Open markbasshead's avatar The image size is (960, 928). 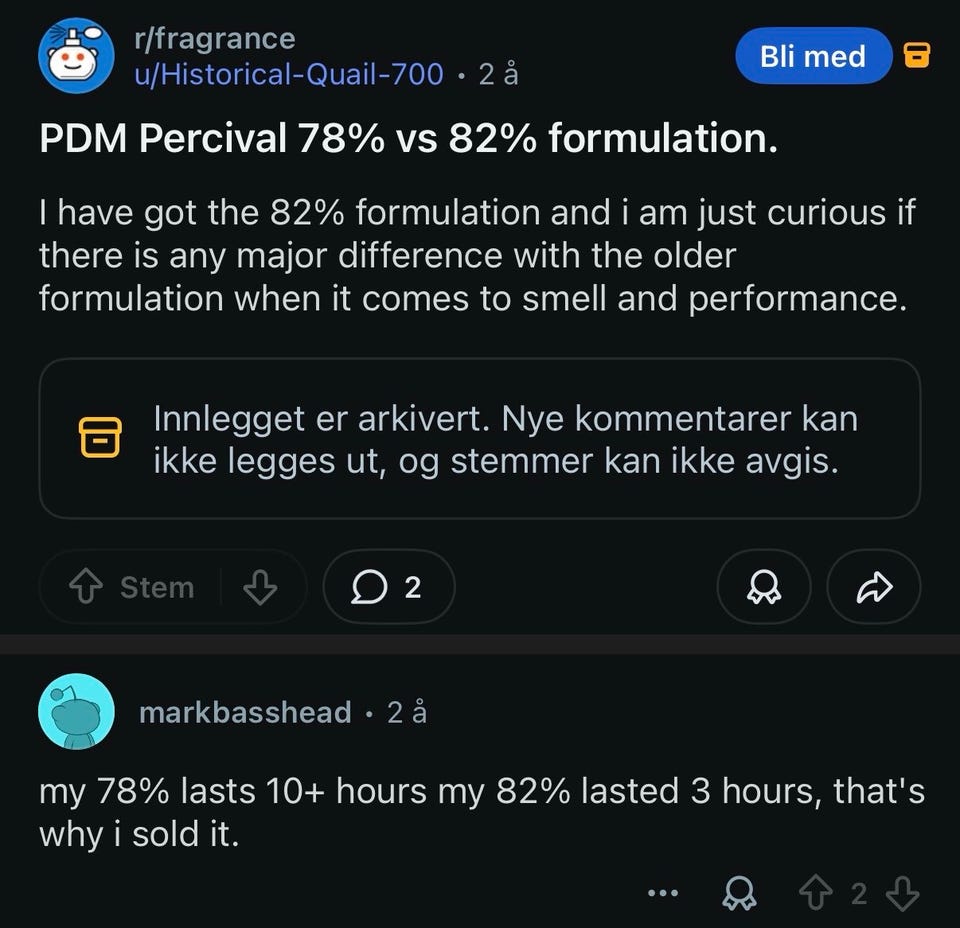pos(76,711)
